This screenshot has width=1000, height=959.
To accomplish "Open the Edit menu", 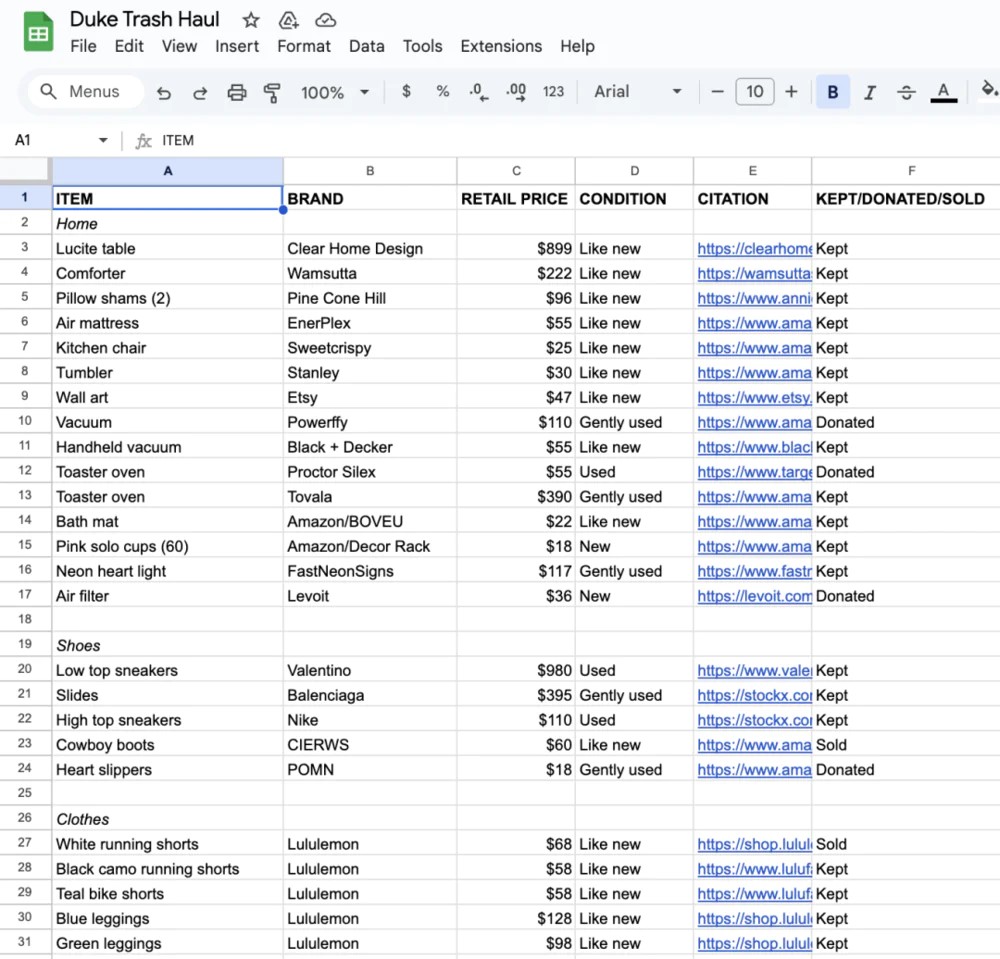I will click(129, 47).
